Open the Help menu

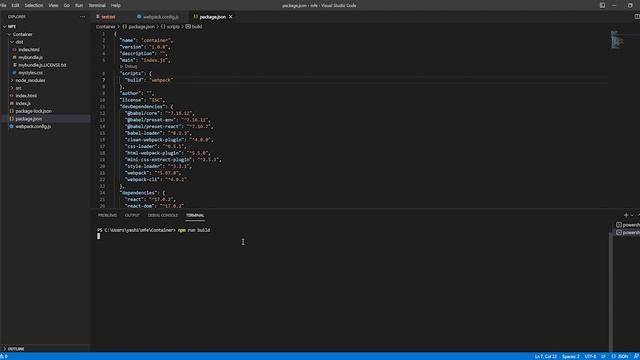(x=116, y=5)
